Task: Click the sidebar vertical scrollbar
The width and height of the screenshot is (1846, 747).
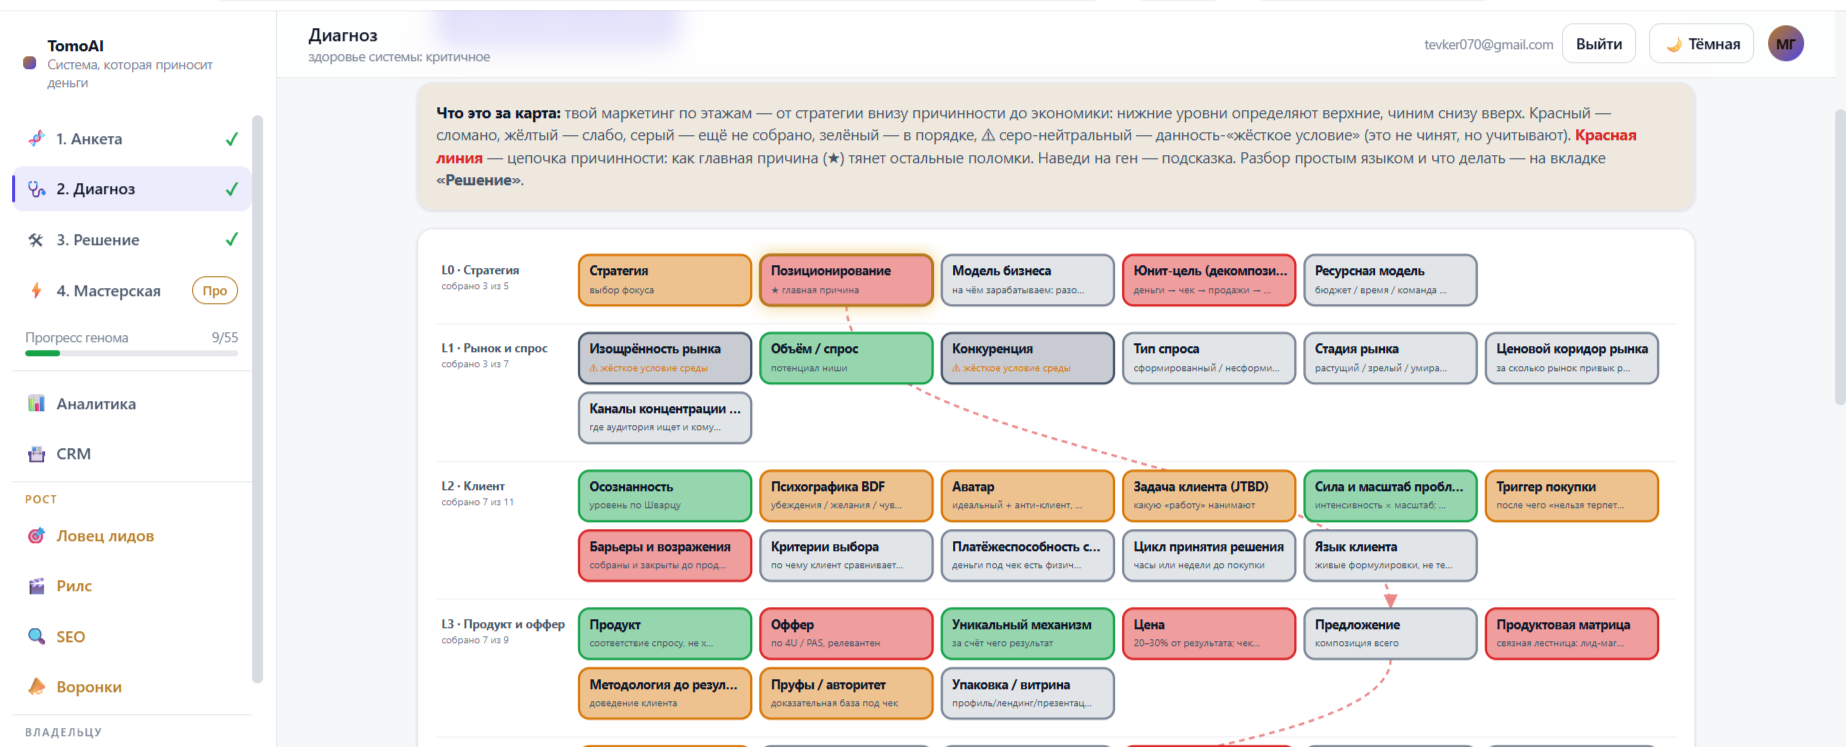Action: coord(258,400)
